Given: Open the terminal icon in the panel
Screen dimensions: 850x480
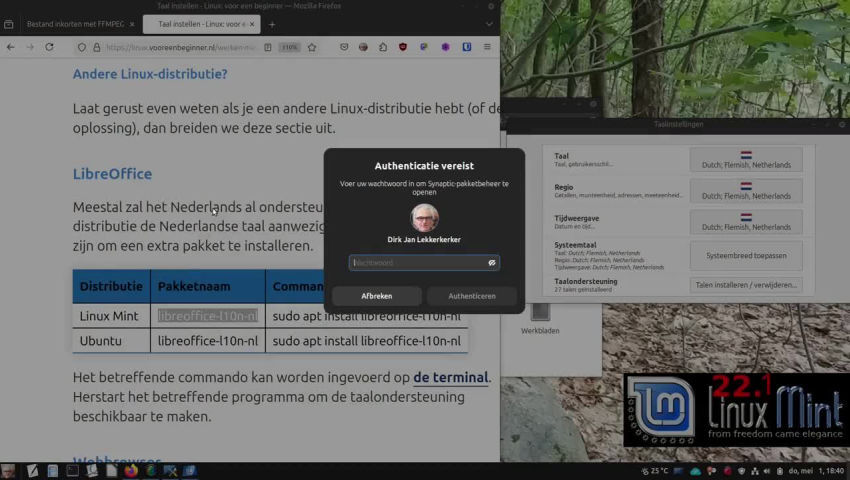Looking at the screenshot, I should pyautogui.click(x=72, y=471).
